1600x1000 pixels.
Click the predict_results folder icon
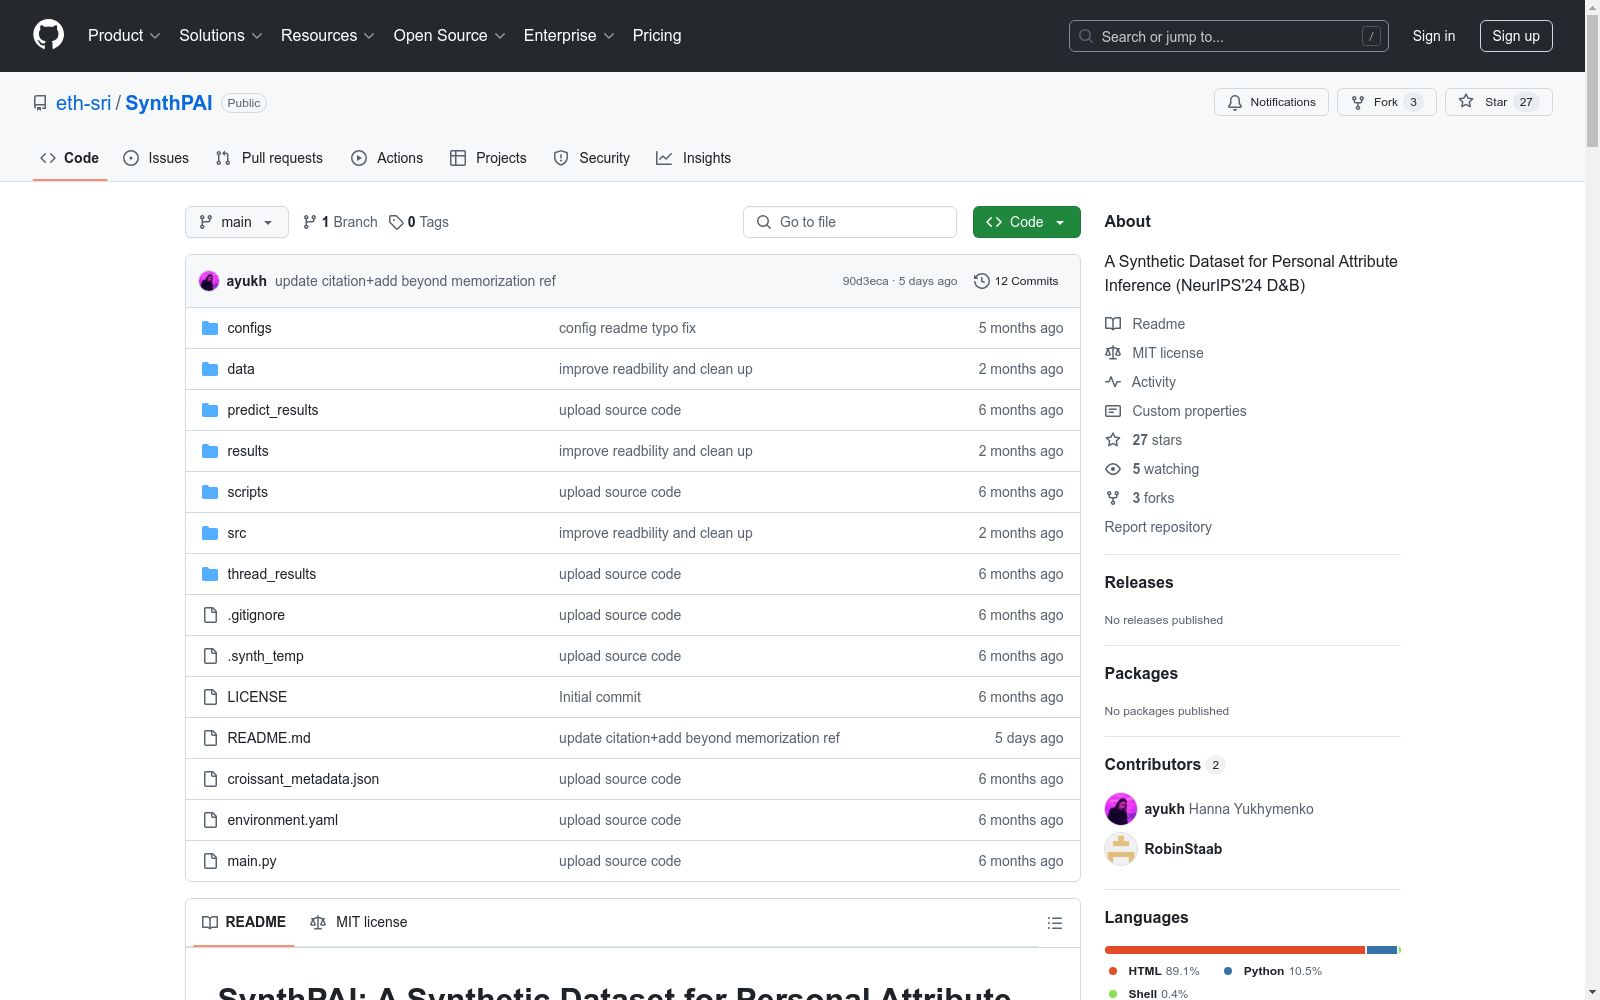point(210,410)
